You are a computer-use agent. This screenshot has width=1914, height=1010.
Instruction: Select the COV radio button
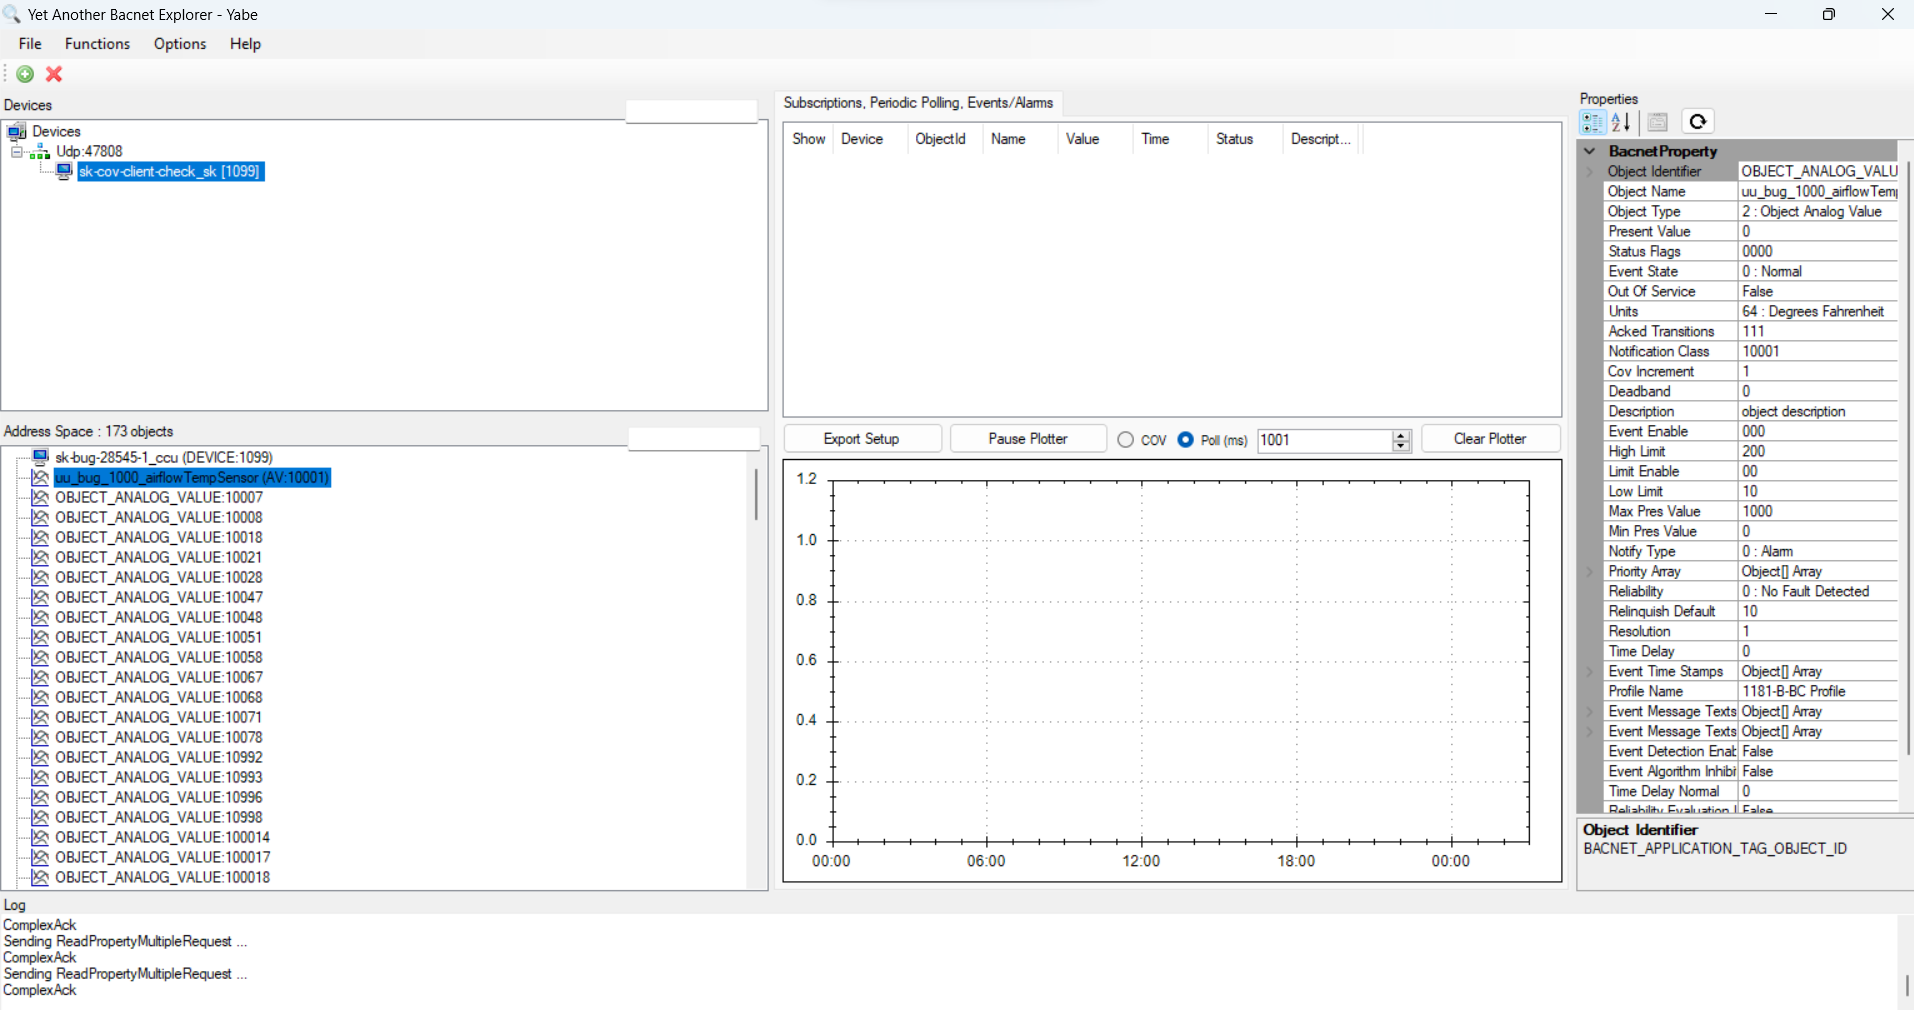pyautogui.click(x=1126, y=440)
